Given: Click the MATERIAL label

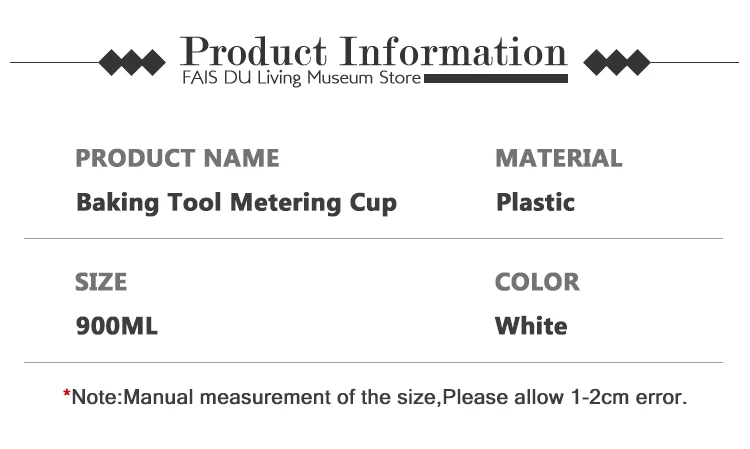Looking at the screenshot, I should (x=558, y=158).
